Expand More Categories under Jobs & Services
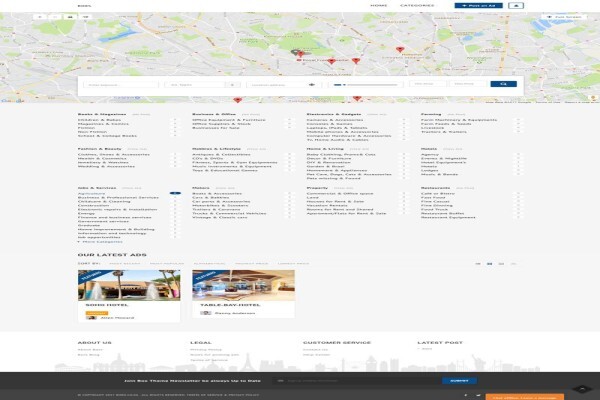Image resolution: width=600 pixels, height=400 pixels. (100, 242)
